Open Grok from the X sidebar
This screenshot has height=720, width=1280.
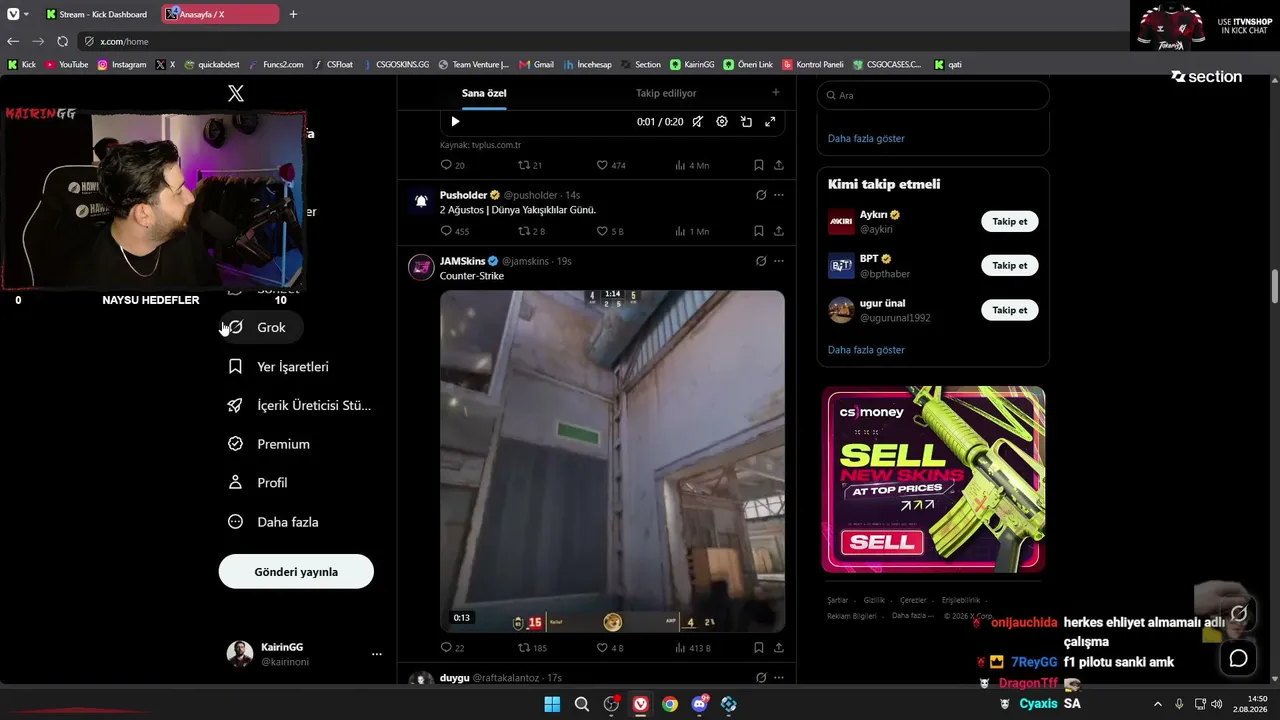pyautogui.click(x=261, y=327)
